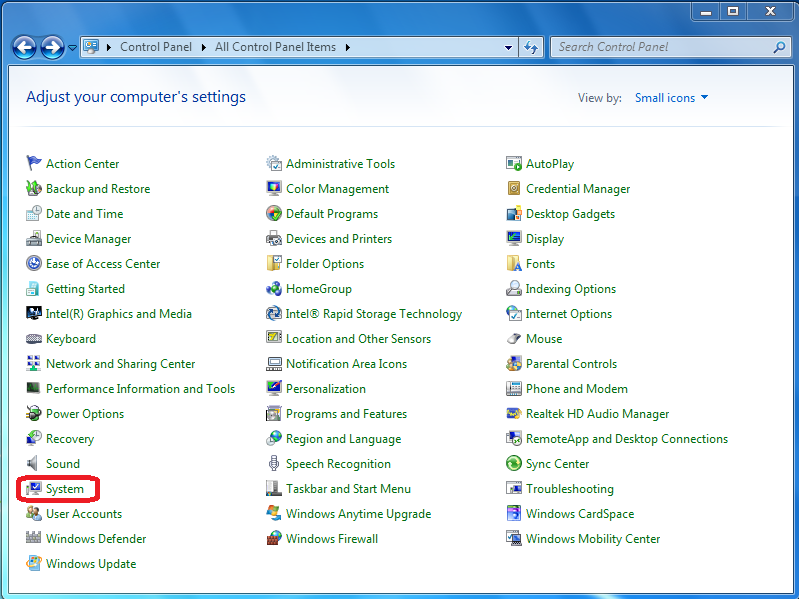Open the Date and Time clock icon
This screenshot has width=799, height=599.
pos(34,213)
